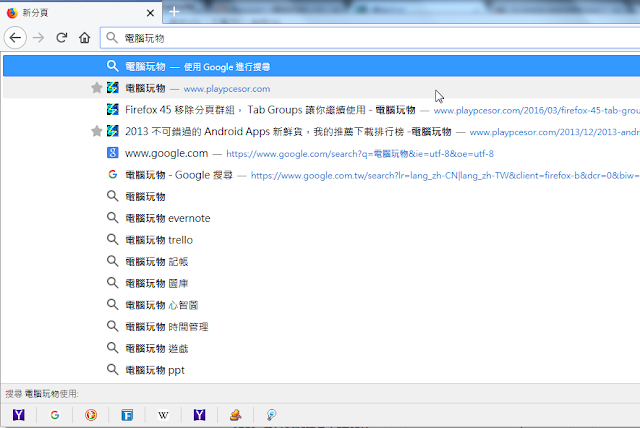Click the forward arrow navigation button

coord(38,38)
